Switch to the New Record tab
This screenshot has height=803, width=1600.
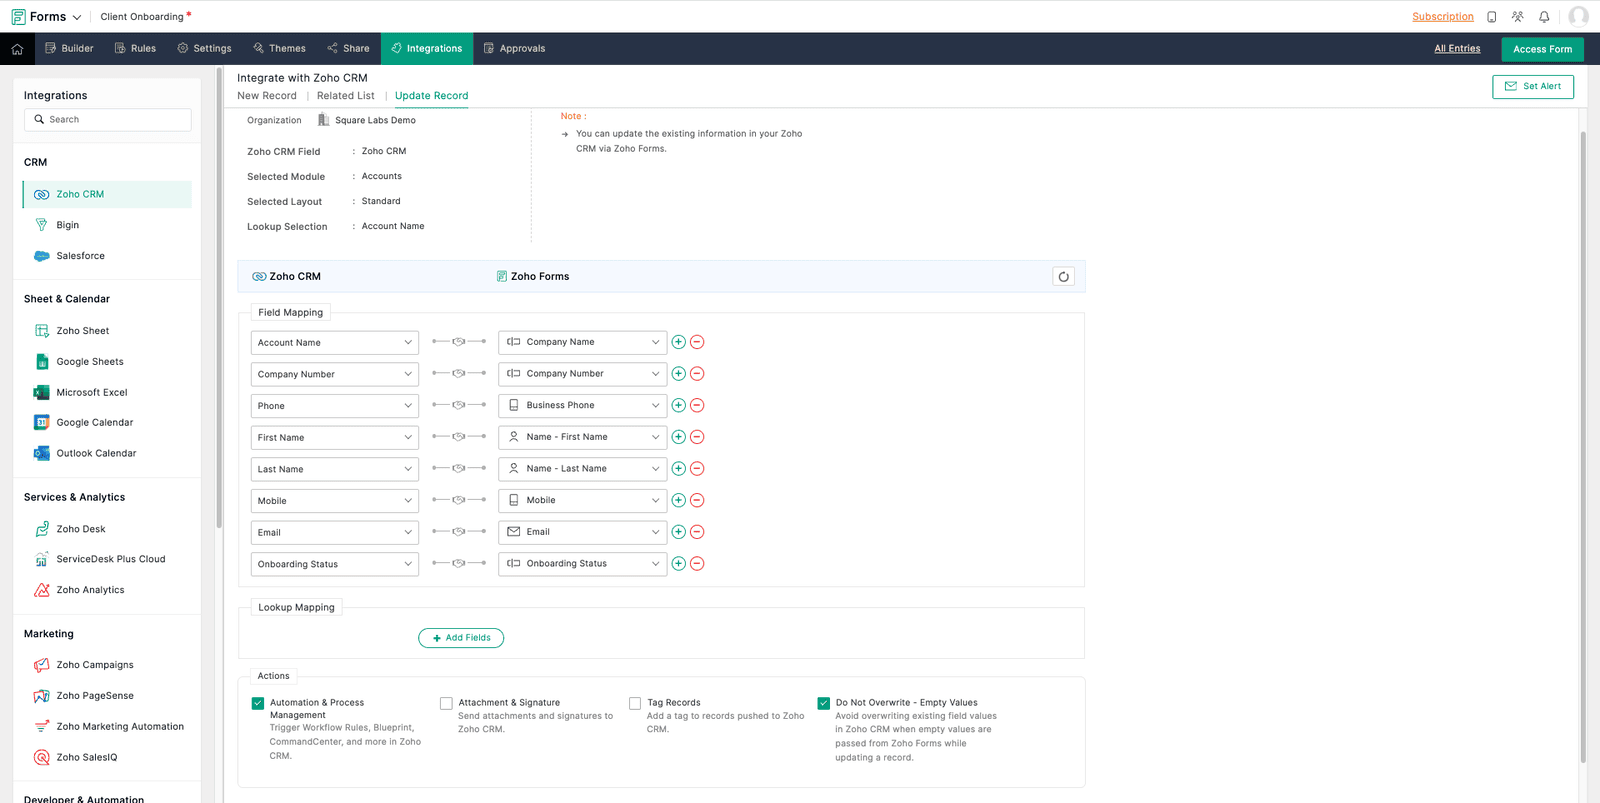tap(267, 96)
